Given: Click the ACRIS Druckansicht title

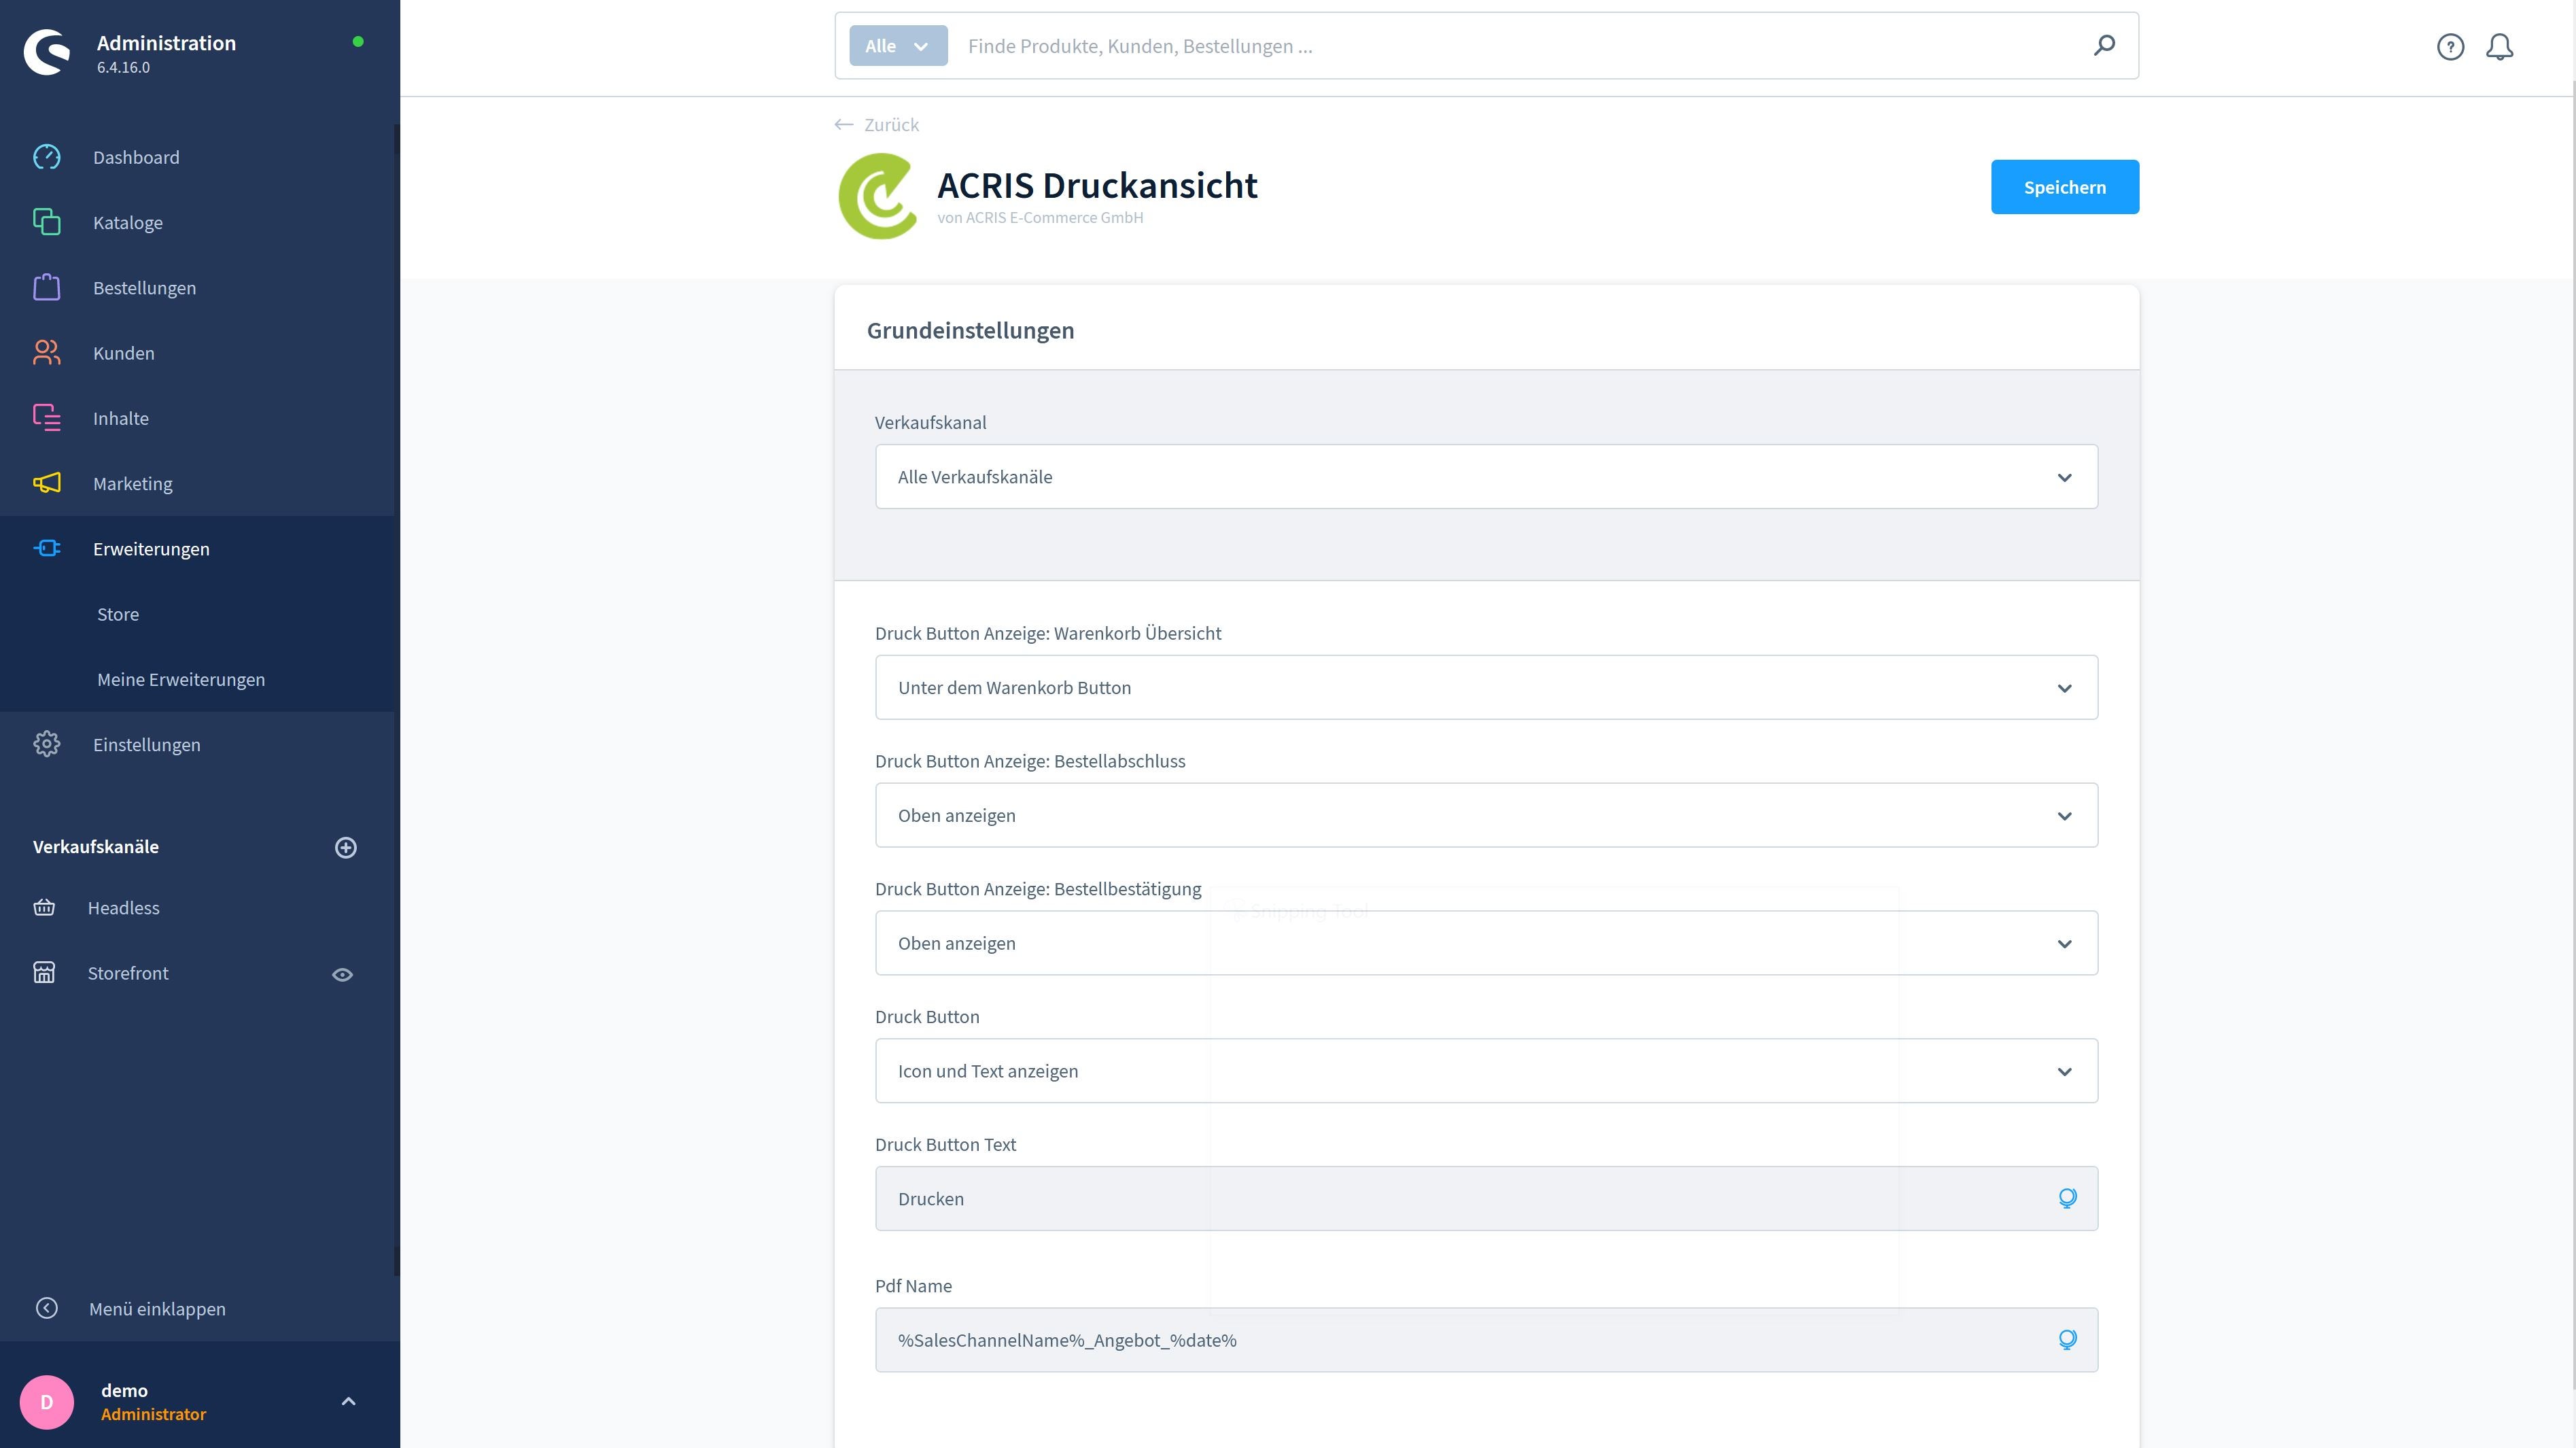Looking at the screenshot, I should point(1097,185).
